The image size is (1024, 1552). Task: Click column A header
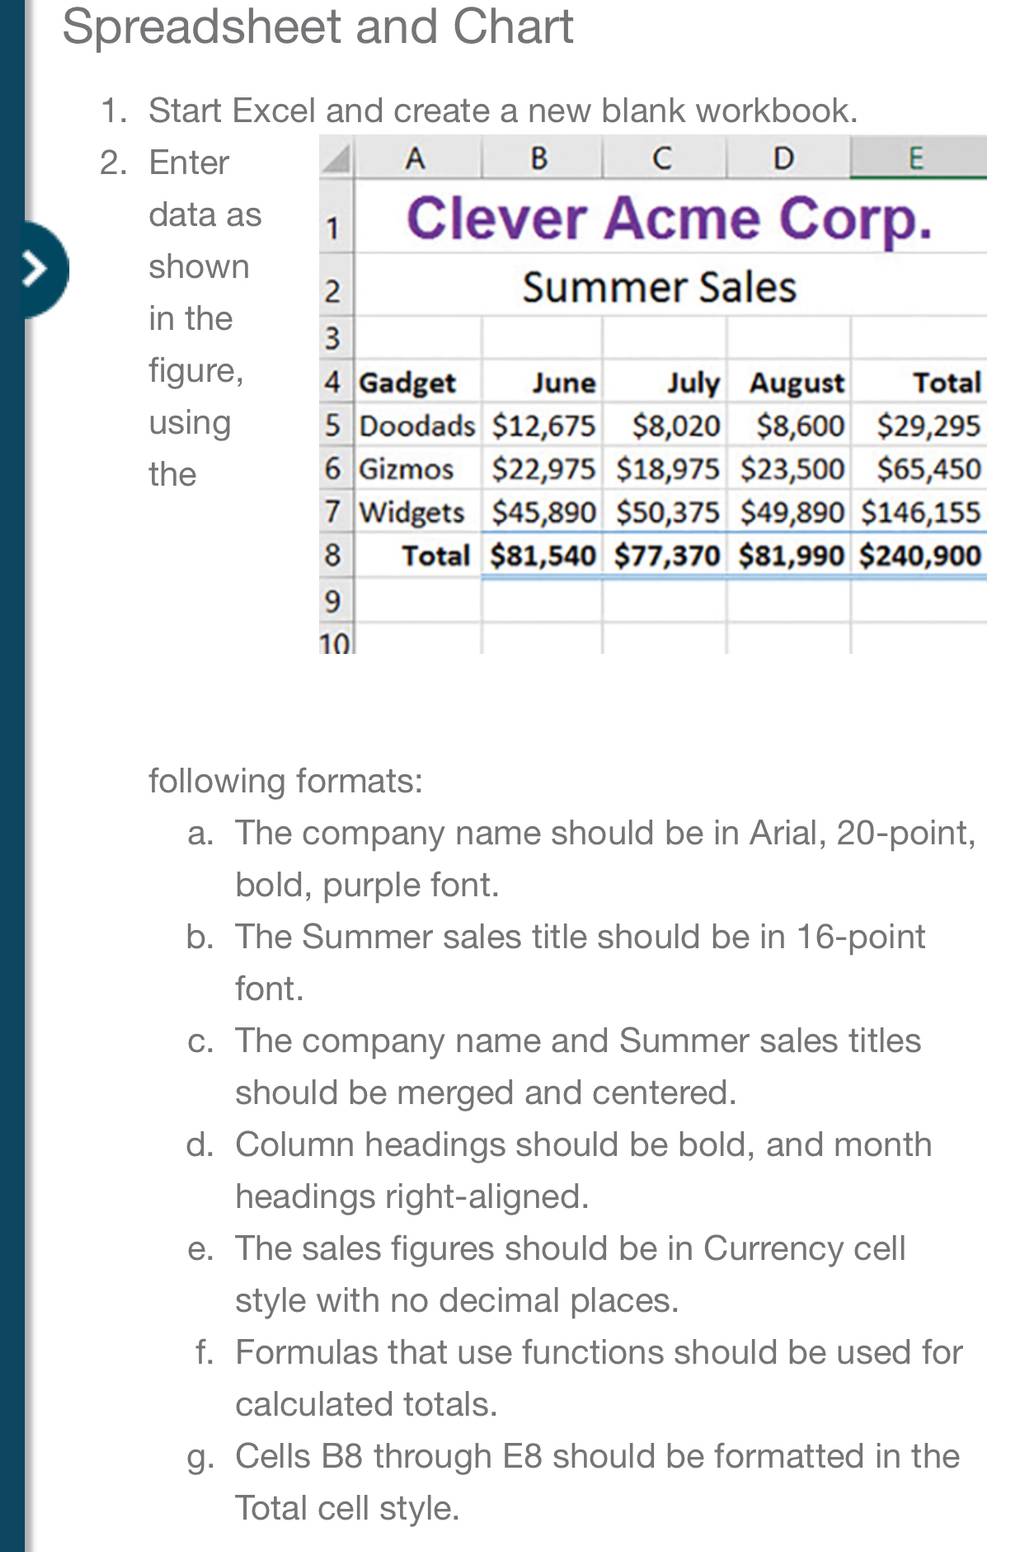pos(416,157)
